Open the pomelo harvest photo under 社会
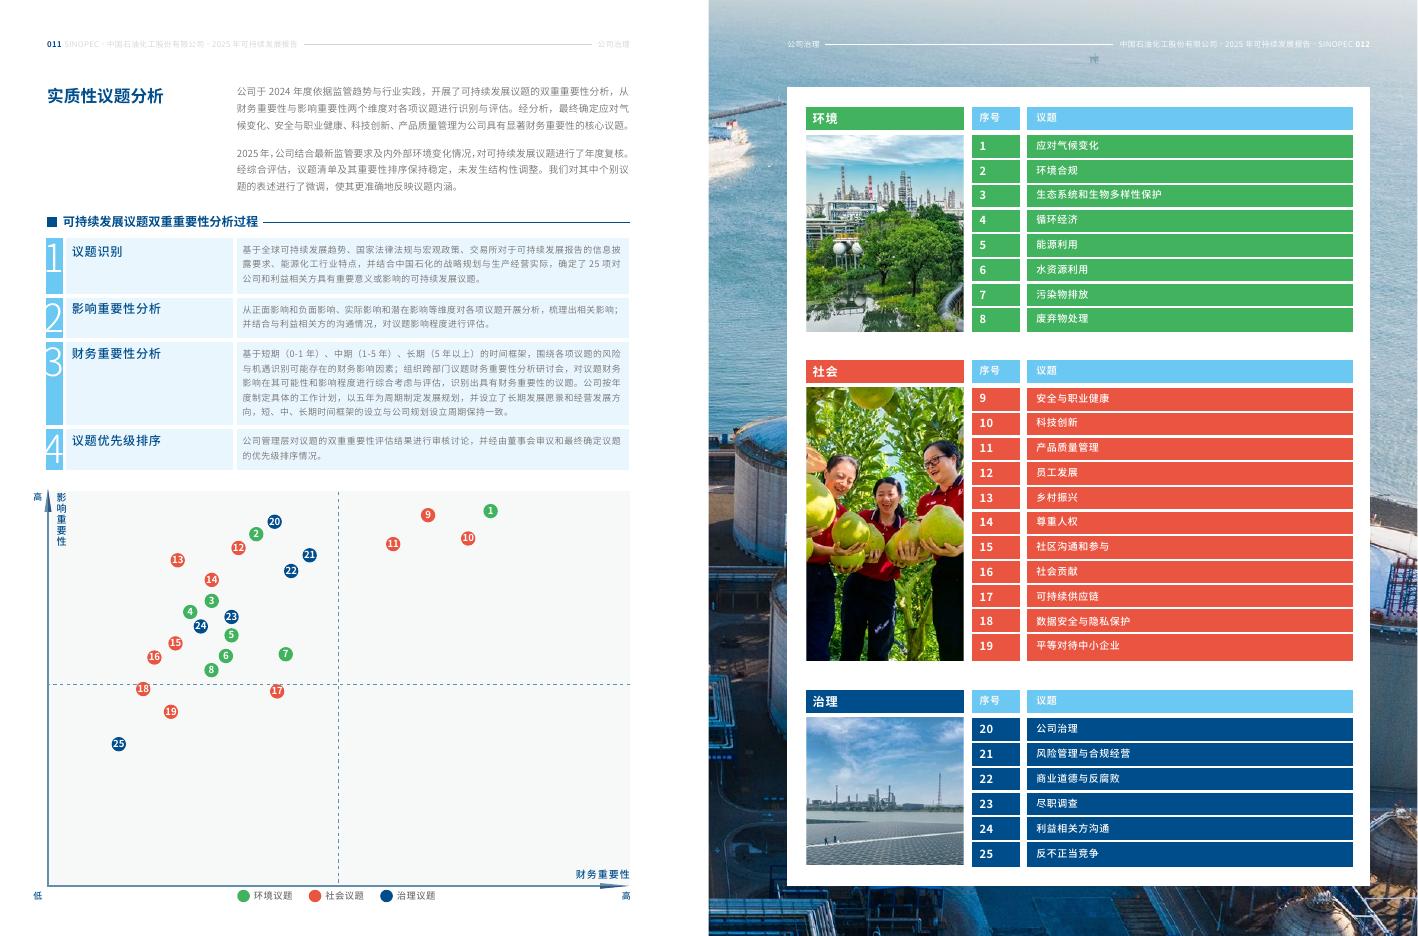1418x936 pixels. [885, 524]
